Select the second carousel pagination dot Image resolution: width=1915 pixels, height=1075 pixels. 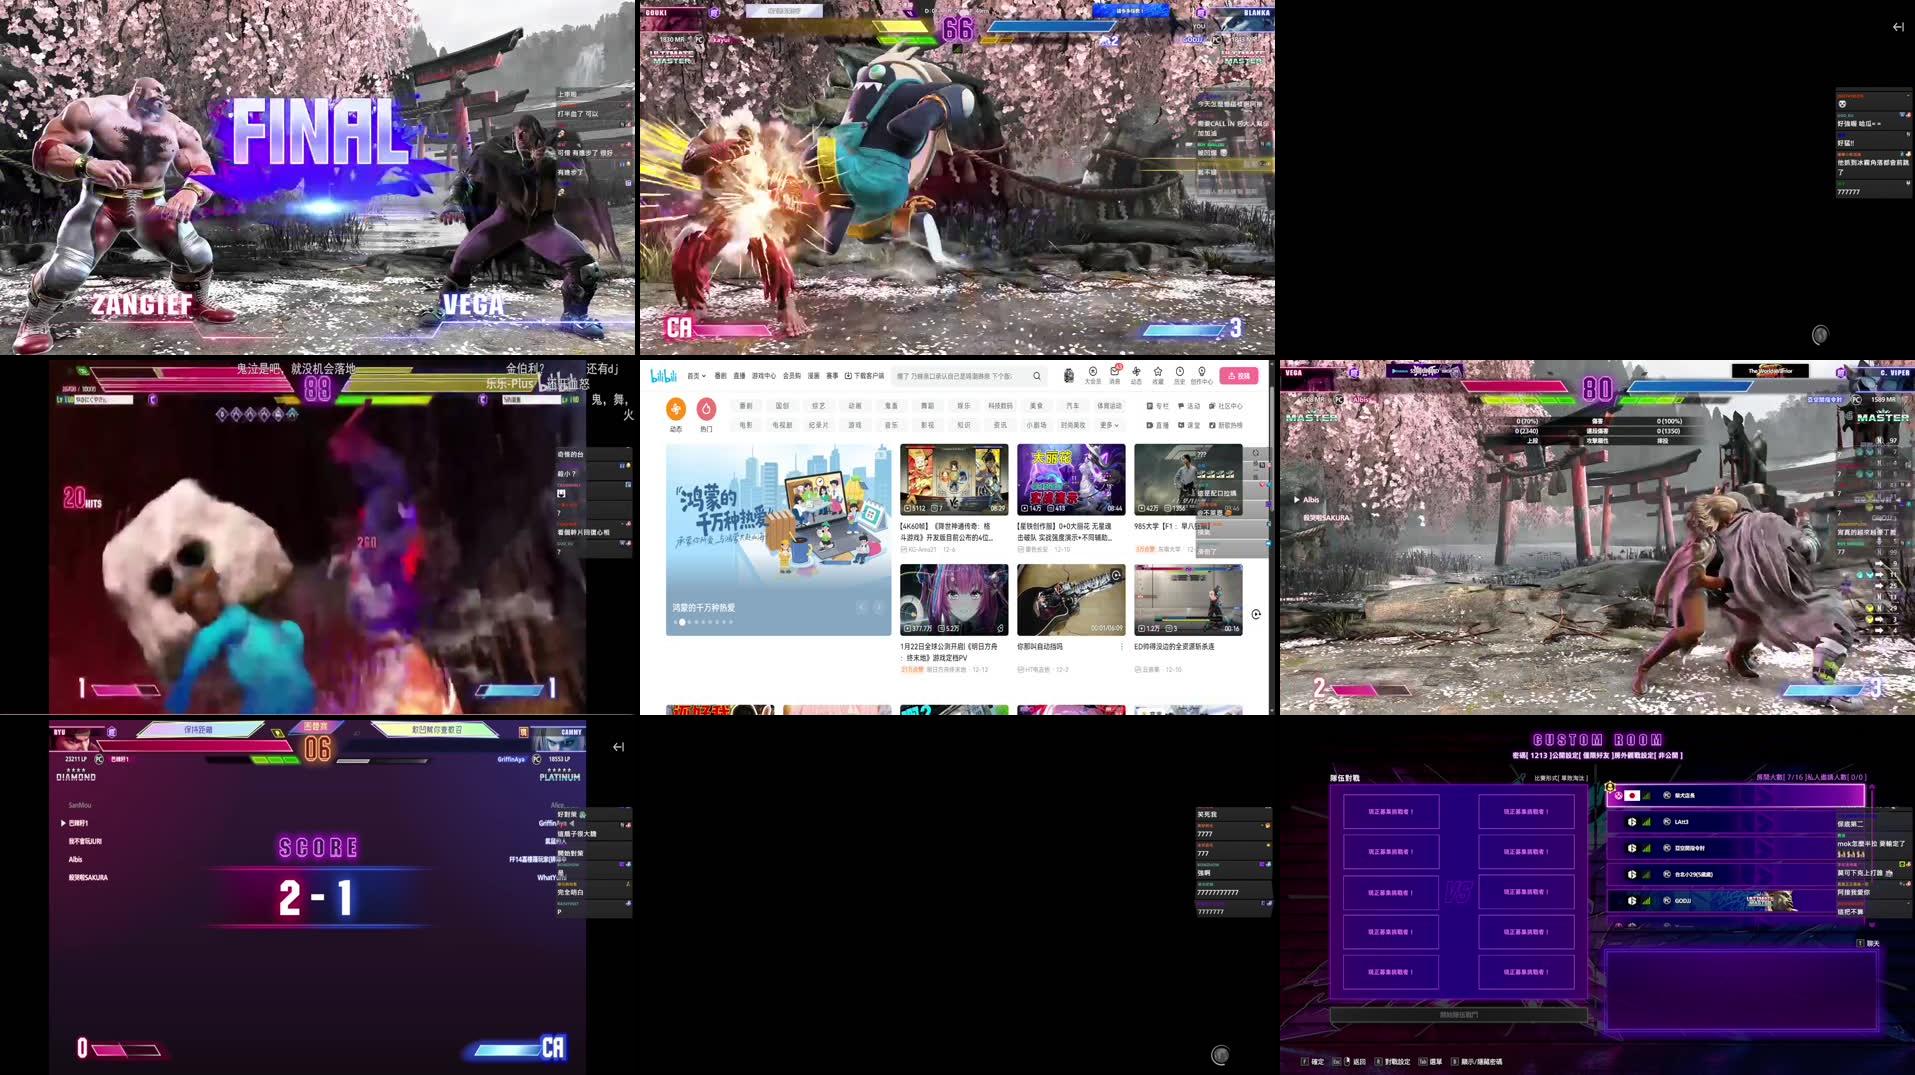point(682,622)
